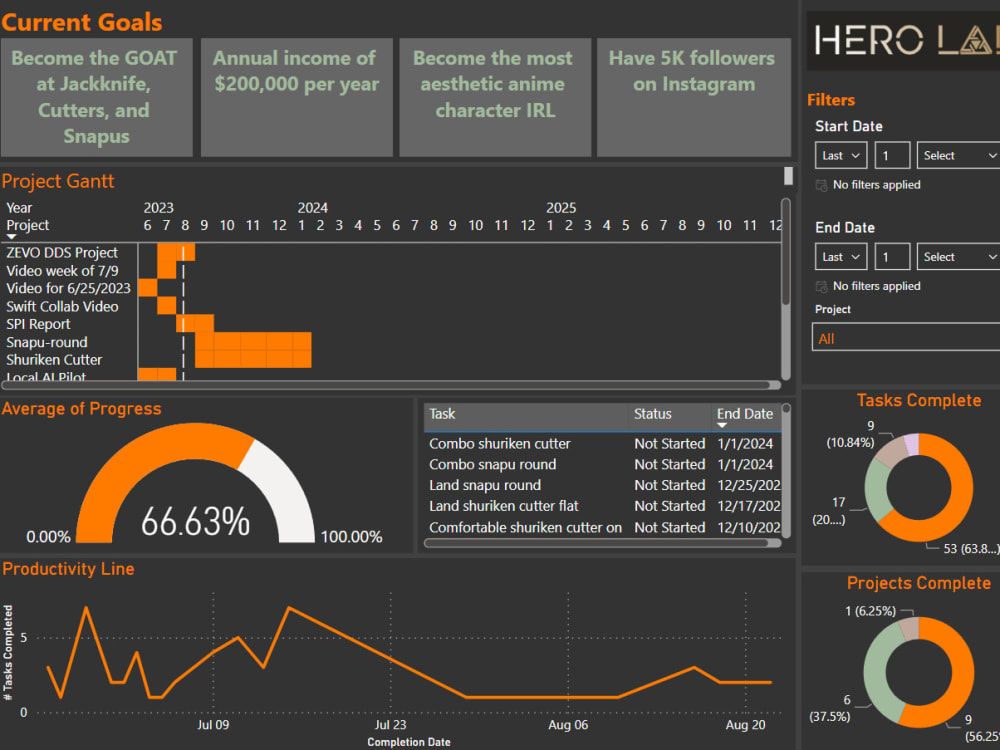Click the Gantt horizontal scrollbar

tap(392, 385)
